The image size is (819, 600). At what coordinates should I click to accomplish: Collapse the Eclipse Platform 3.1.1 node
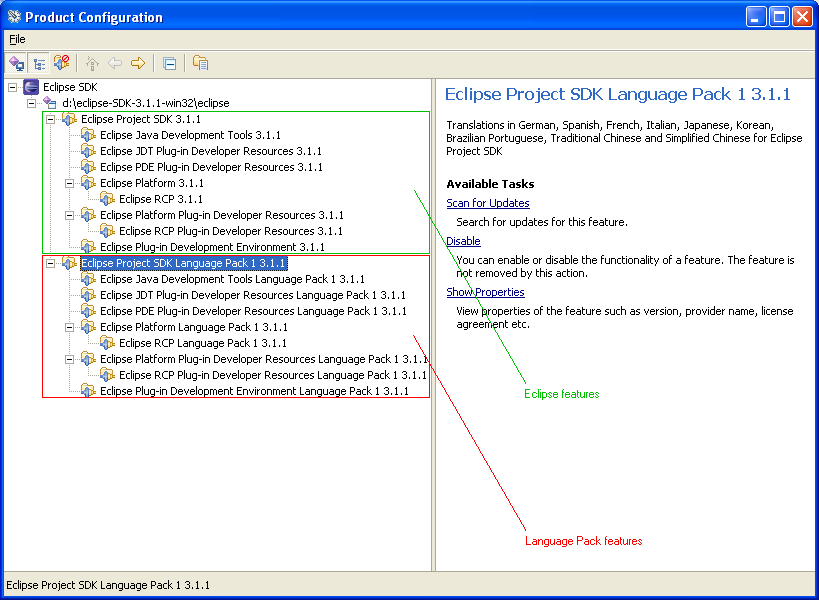pyautogui.click(x=69, y=183)
